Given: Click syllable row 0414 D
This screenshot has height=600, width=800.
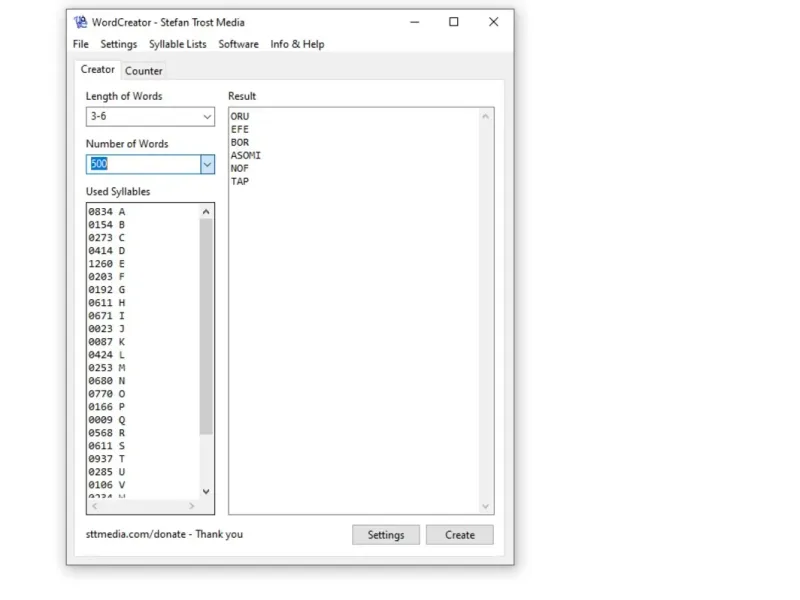Looking at the screenshot, I should (x=107, y=251).
